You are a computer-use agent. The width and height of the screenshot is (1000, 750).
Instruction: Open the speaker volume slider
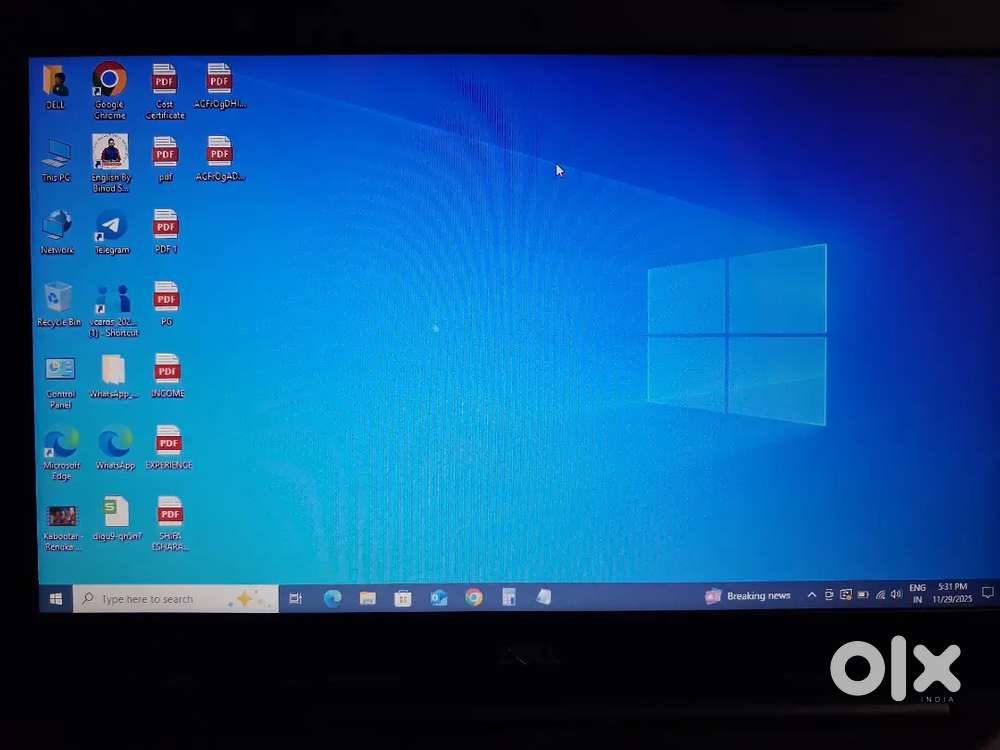[896, 595]
